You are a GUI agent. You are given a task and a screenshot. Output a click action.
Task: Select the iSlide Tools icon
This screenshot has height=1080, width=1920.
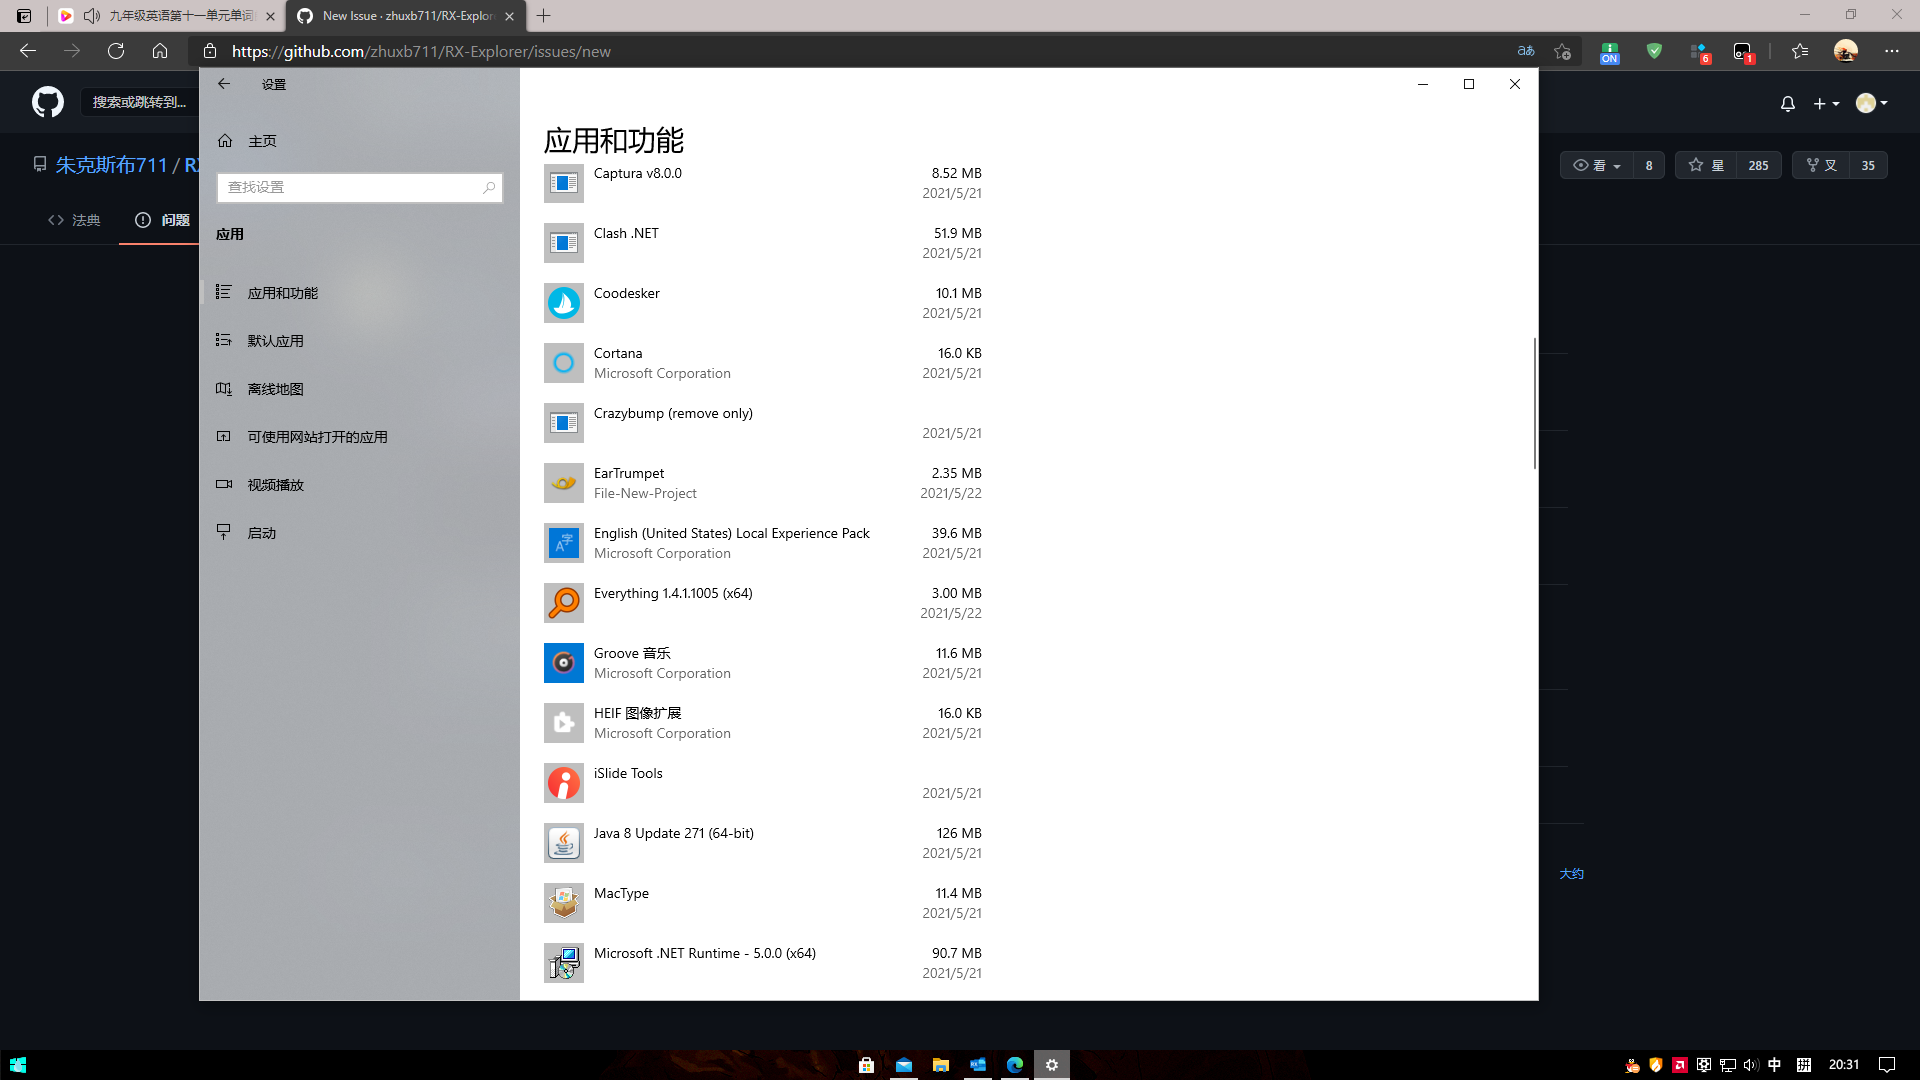[564, 783]
